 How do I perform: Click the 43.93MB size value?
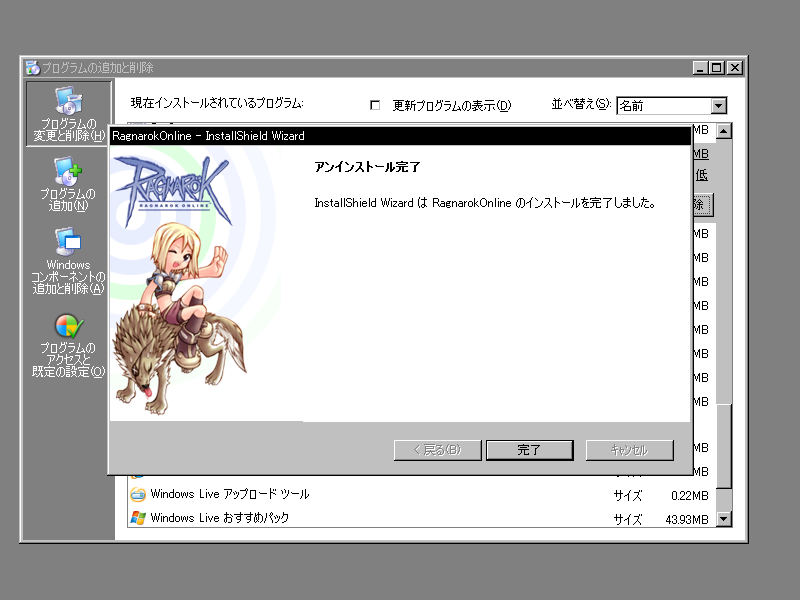point(687,520)
